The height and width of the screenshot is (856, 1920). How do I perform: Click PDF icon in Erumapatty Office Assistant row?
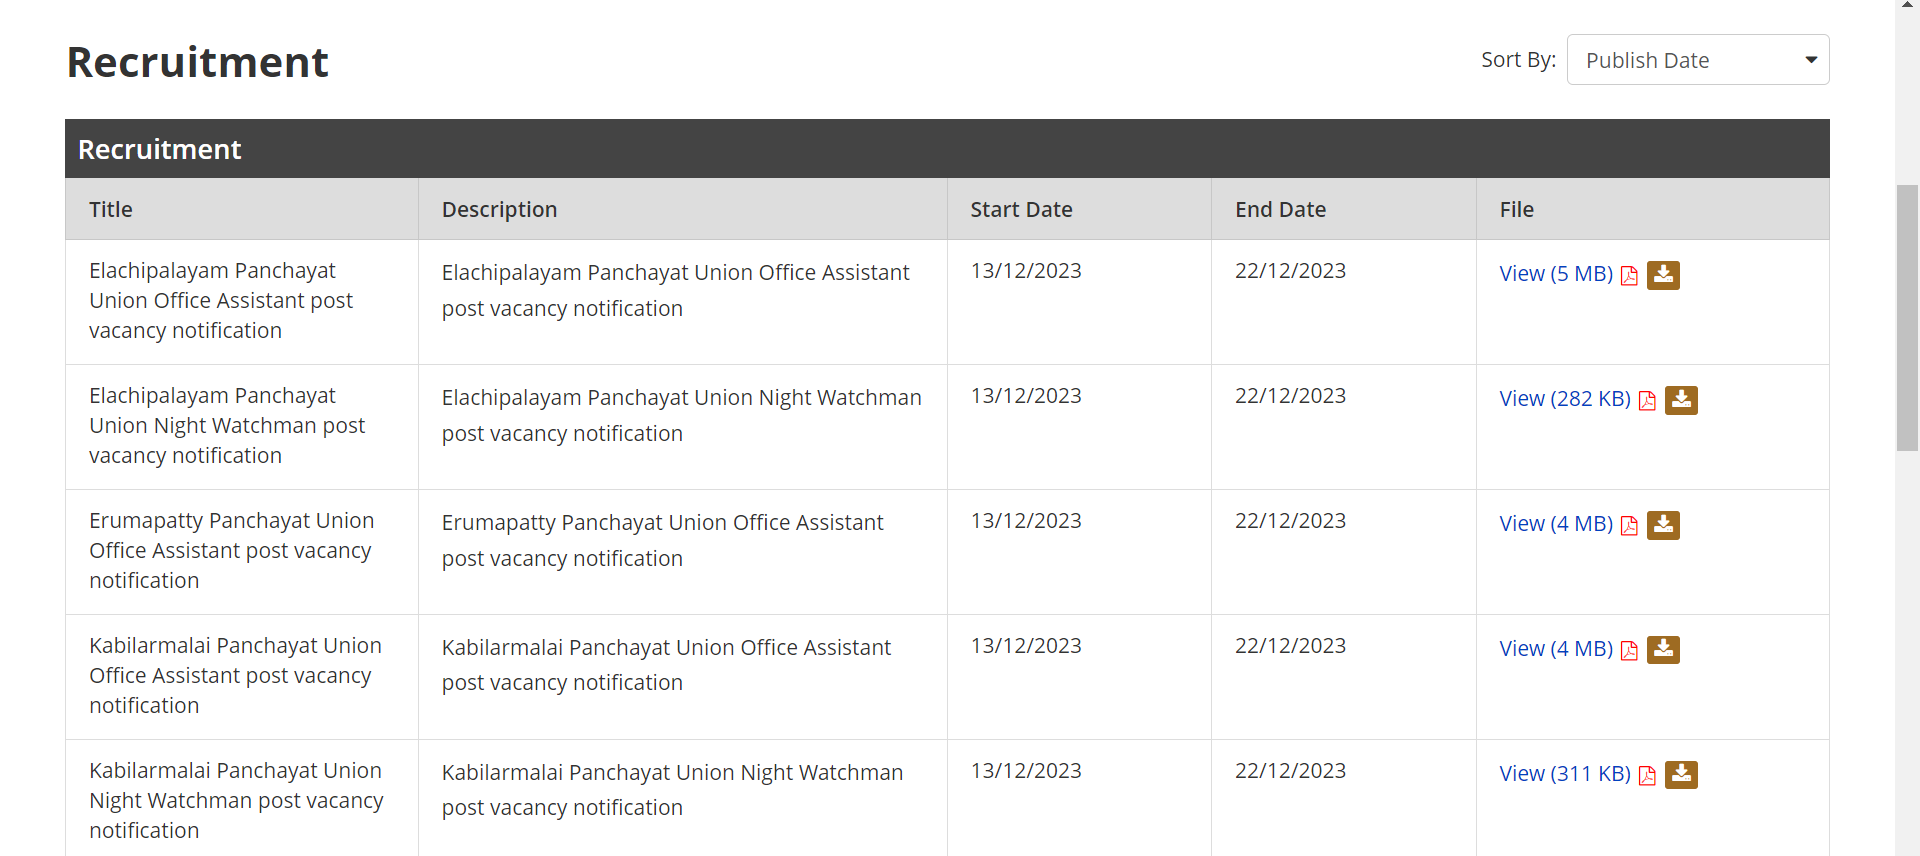point(1629,526)
